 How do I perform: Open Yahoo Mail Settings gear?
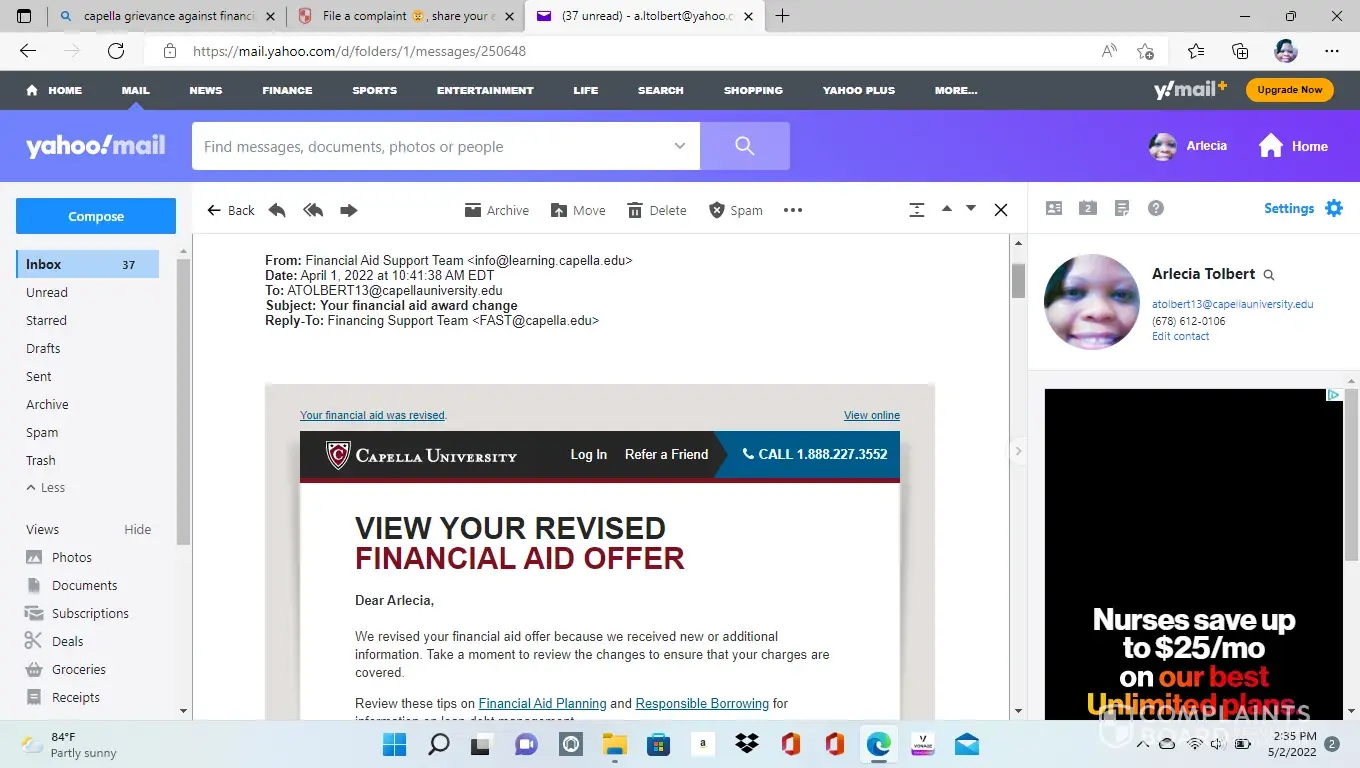[x=1334, y=208]
